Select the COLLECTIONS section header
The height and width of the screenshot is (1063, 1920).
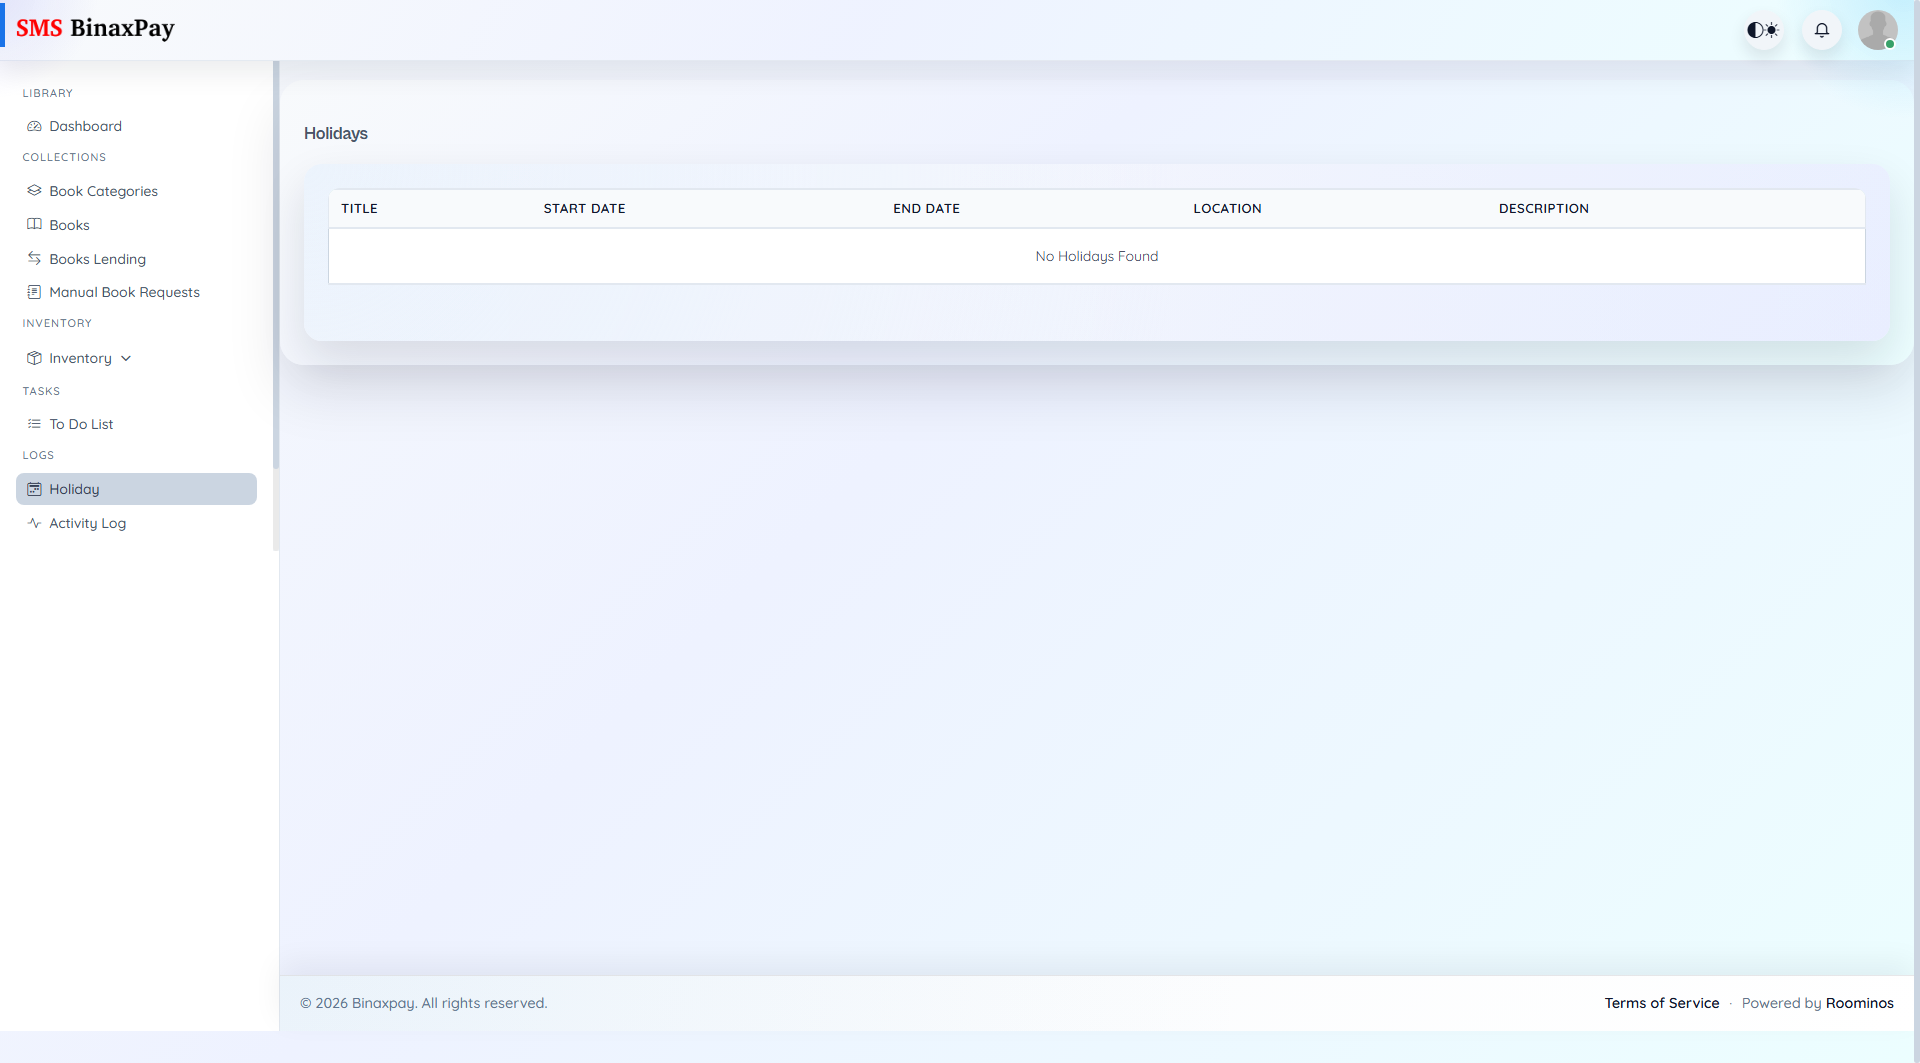[x=64, y=157]
